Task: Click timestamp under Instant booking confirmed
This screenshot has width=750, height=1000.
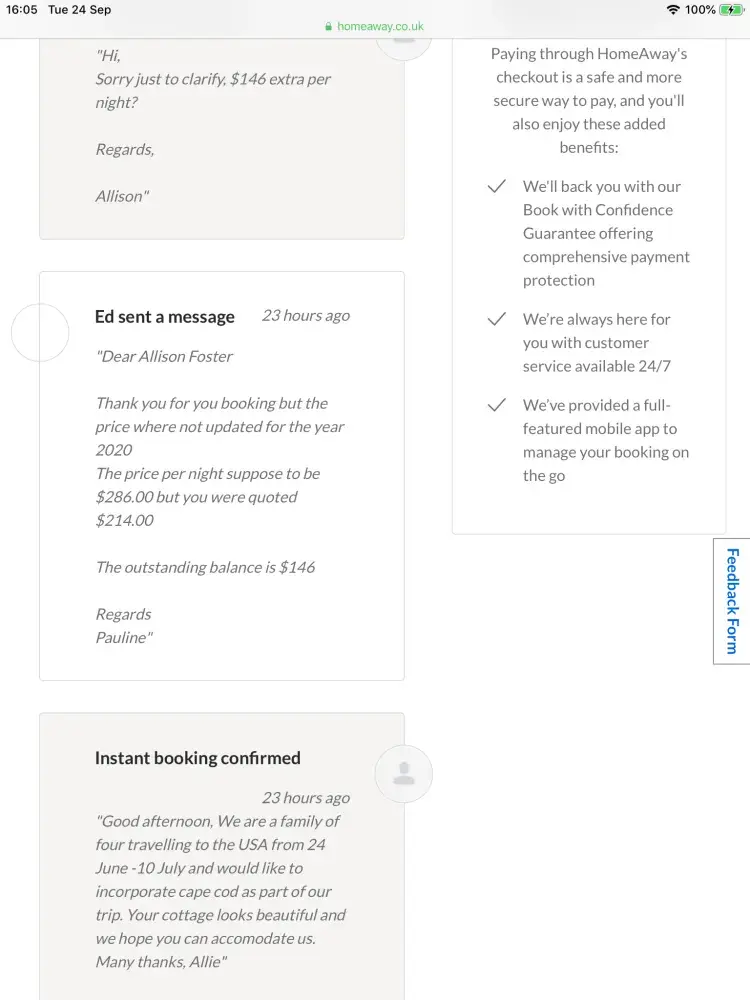Action: [x=306, y=798]
